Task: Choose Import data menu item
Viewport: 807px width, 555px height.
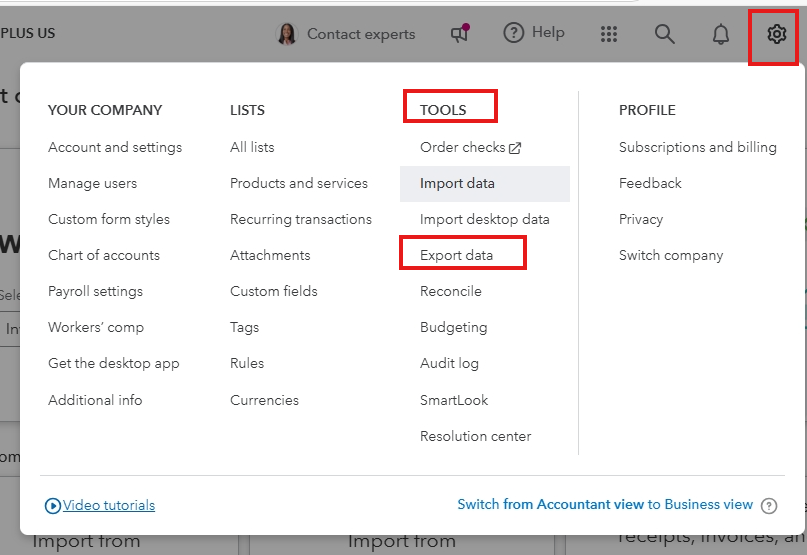Action: [457, 183]
